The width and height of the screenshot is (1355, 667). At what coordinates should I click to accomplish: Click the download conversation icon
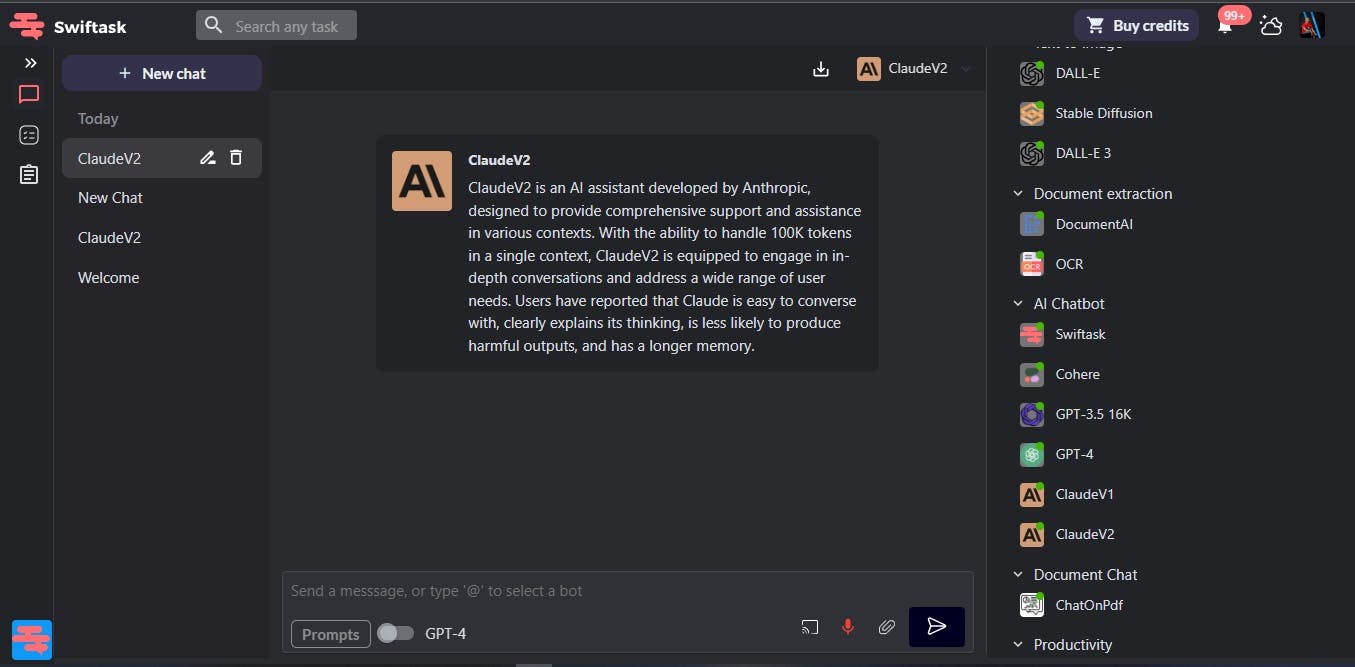click(821, 69)
